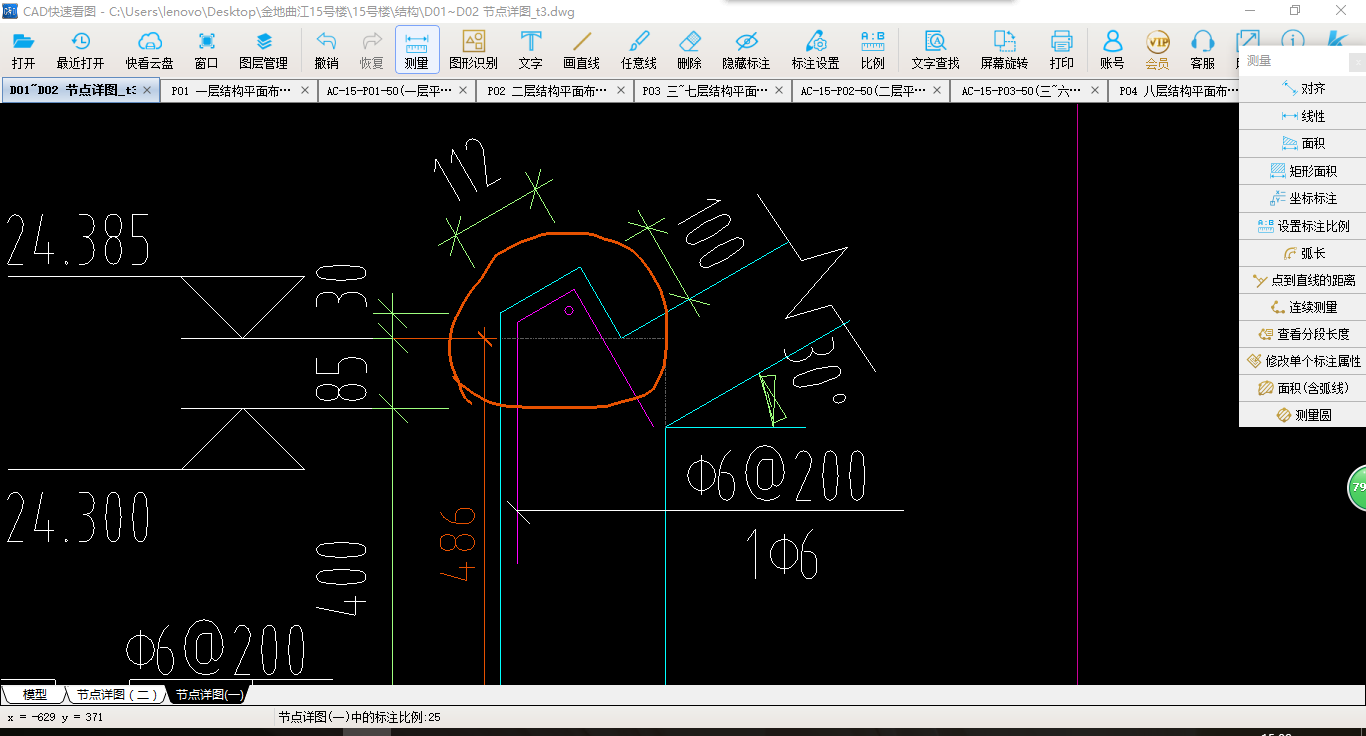The width and height of the screenshot is (1366, 736).
Task: Choose 查看分段长度 view segment lengths
Action: point(1302,334)
